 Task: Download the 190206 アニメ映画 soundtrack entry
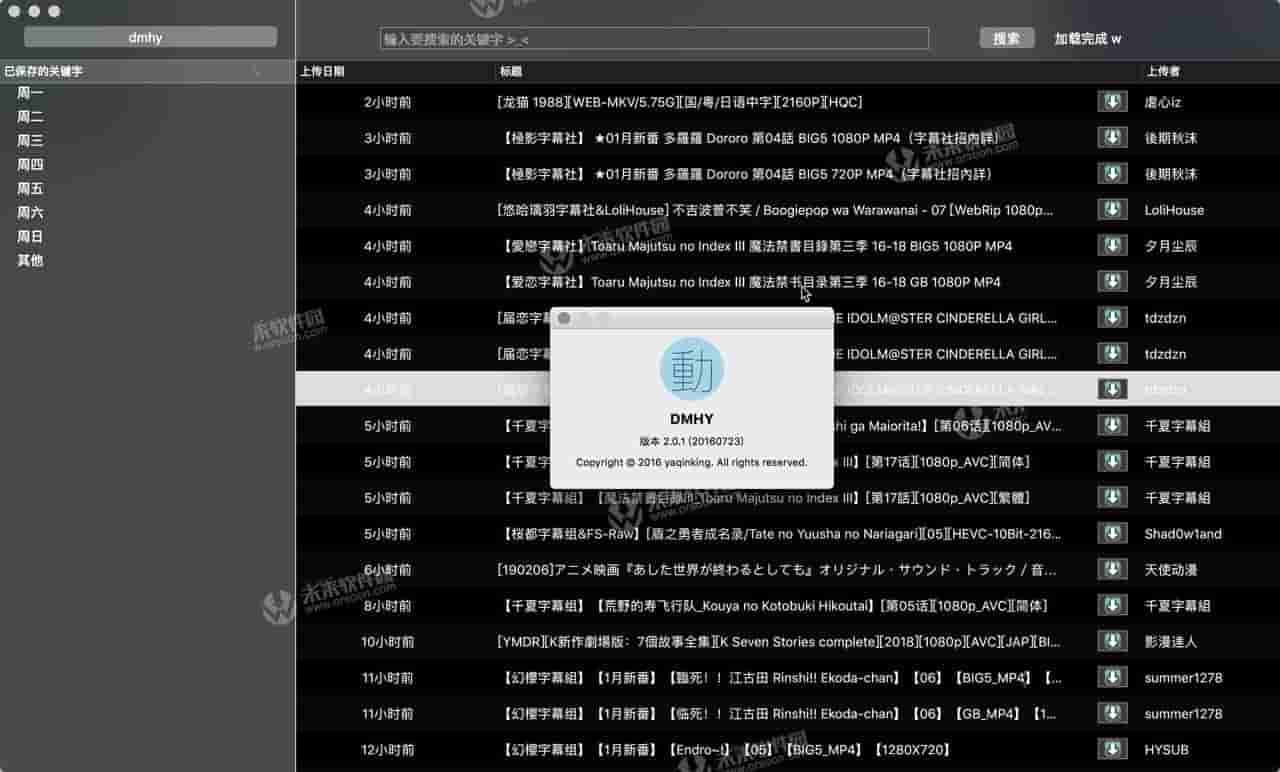(x=1112, y=570)
